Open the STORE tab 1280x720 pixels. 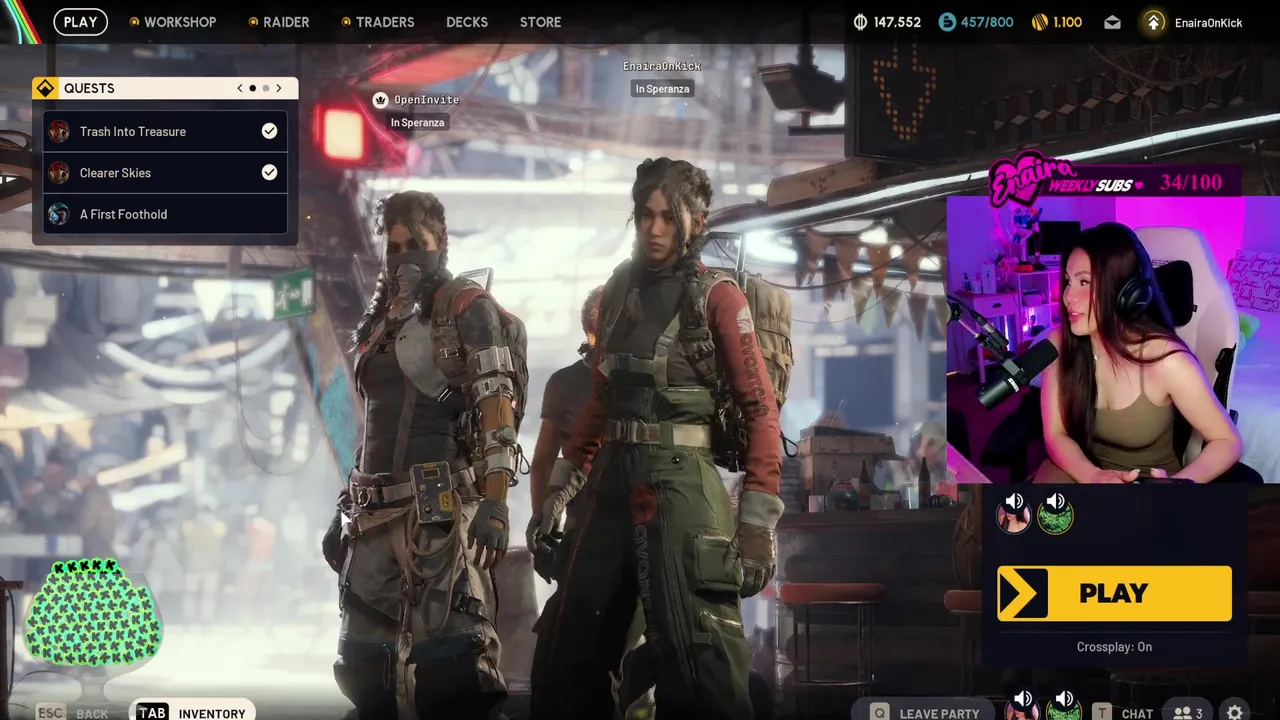coord(541,22)
